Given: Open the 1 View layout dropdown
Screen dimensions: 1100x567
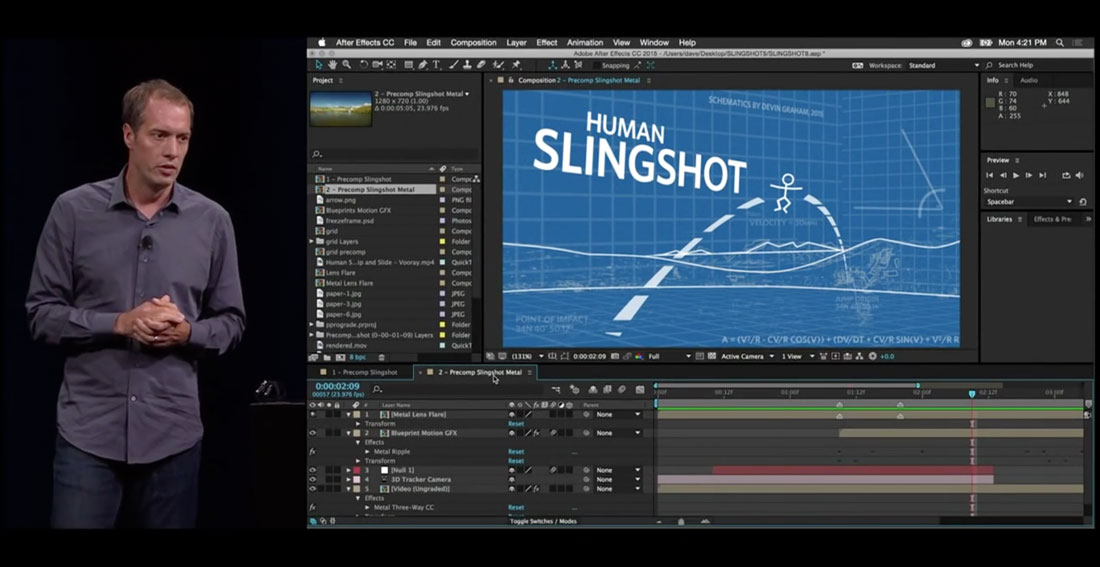Looking at the screenshot, I should 798,356.
